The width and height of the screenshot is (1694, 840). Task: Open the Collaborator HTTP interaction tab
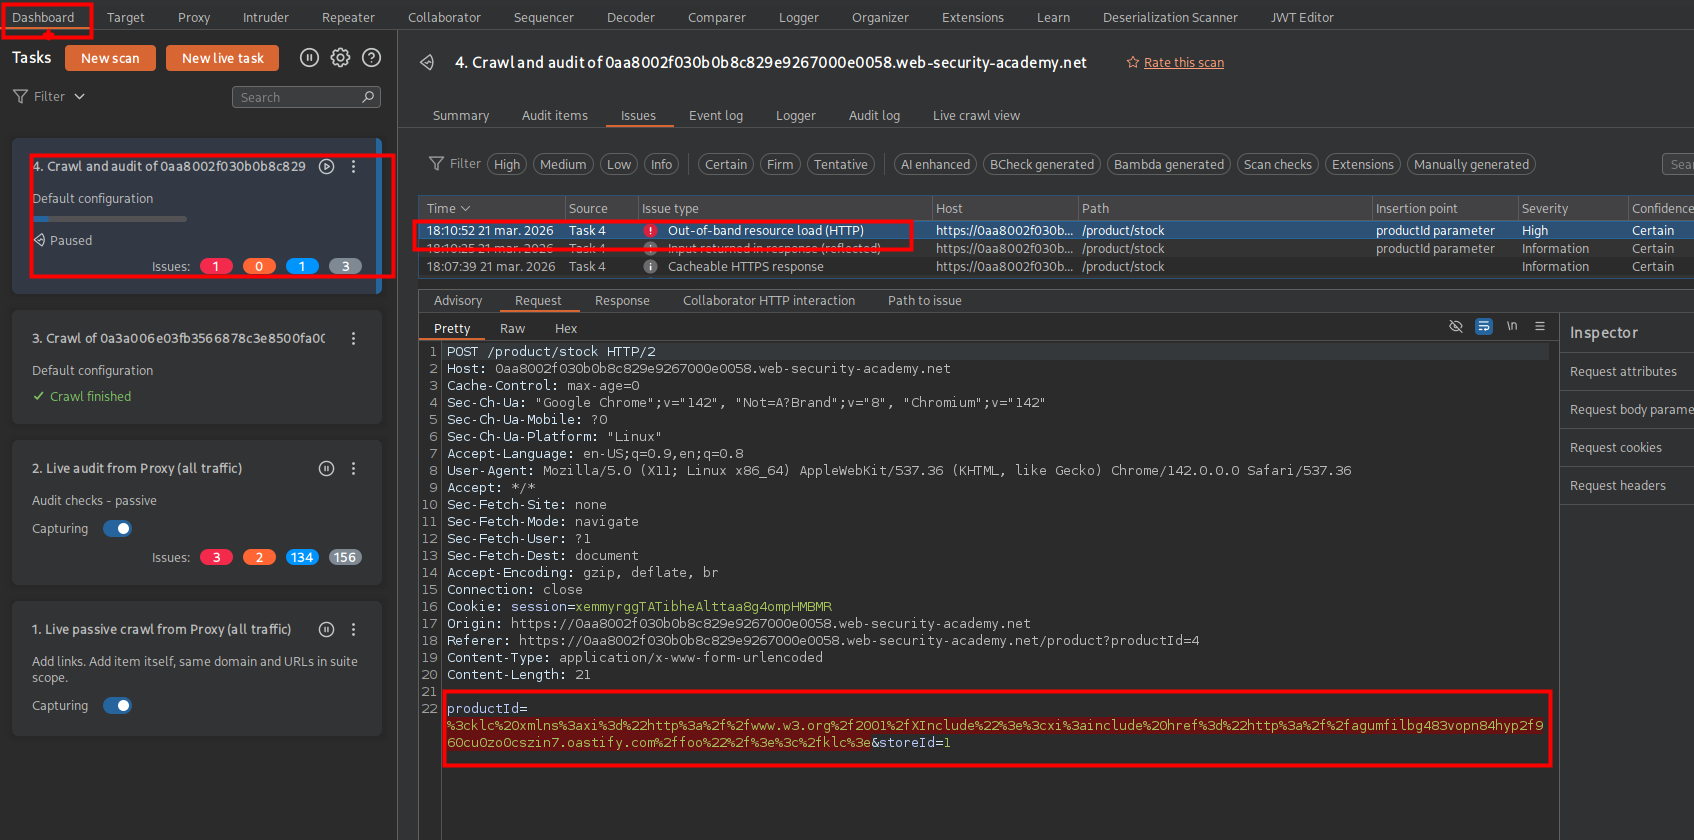[768, 301]
